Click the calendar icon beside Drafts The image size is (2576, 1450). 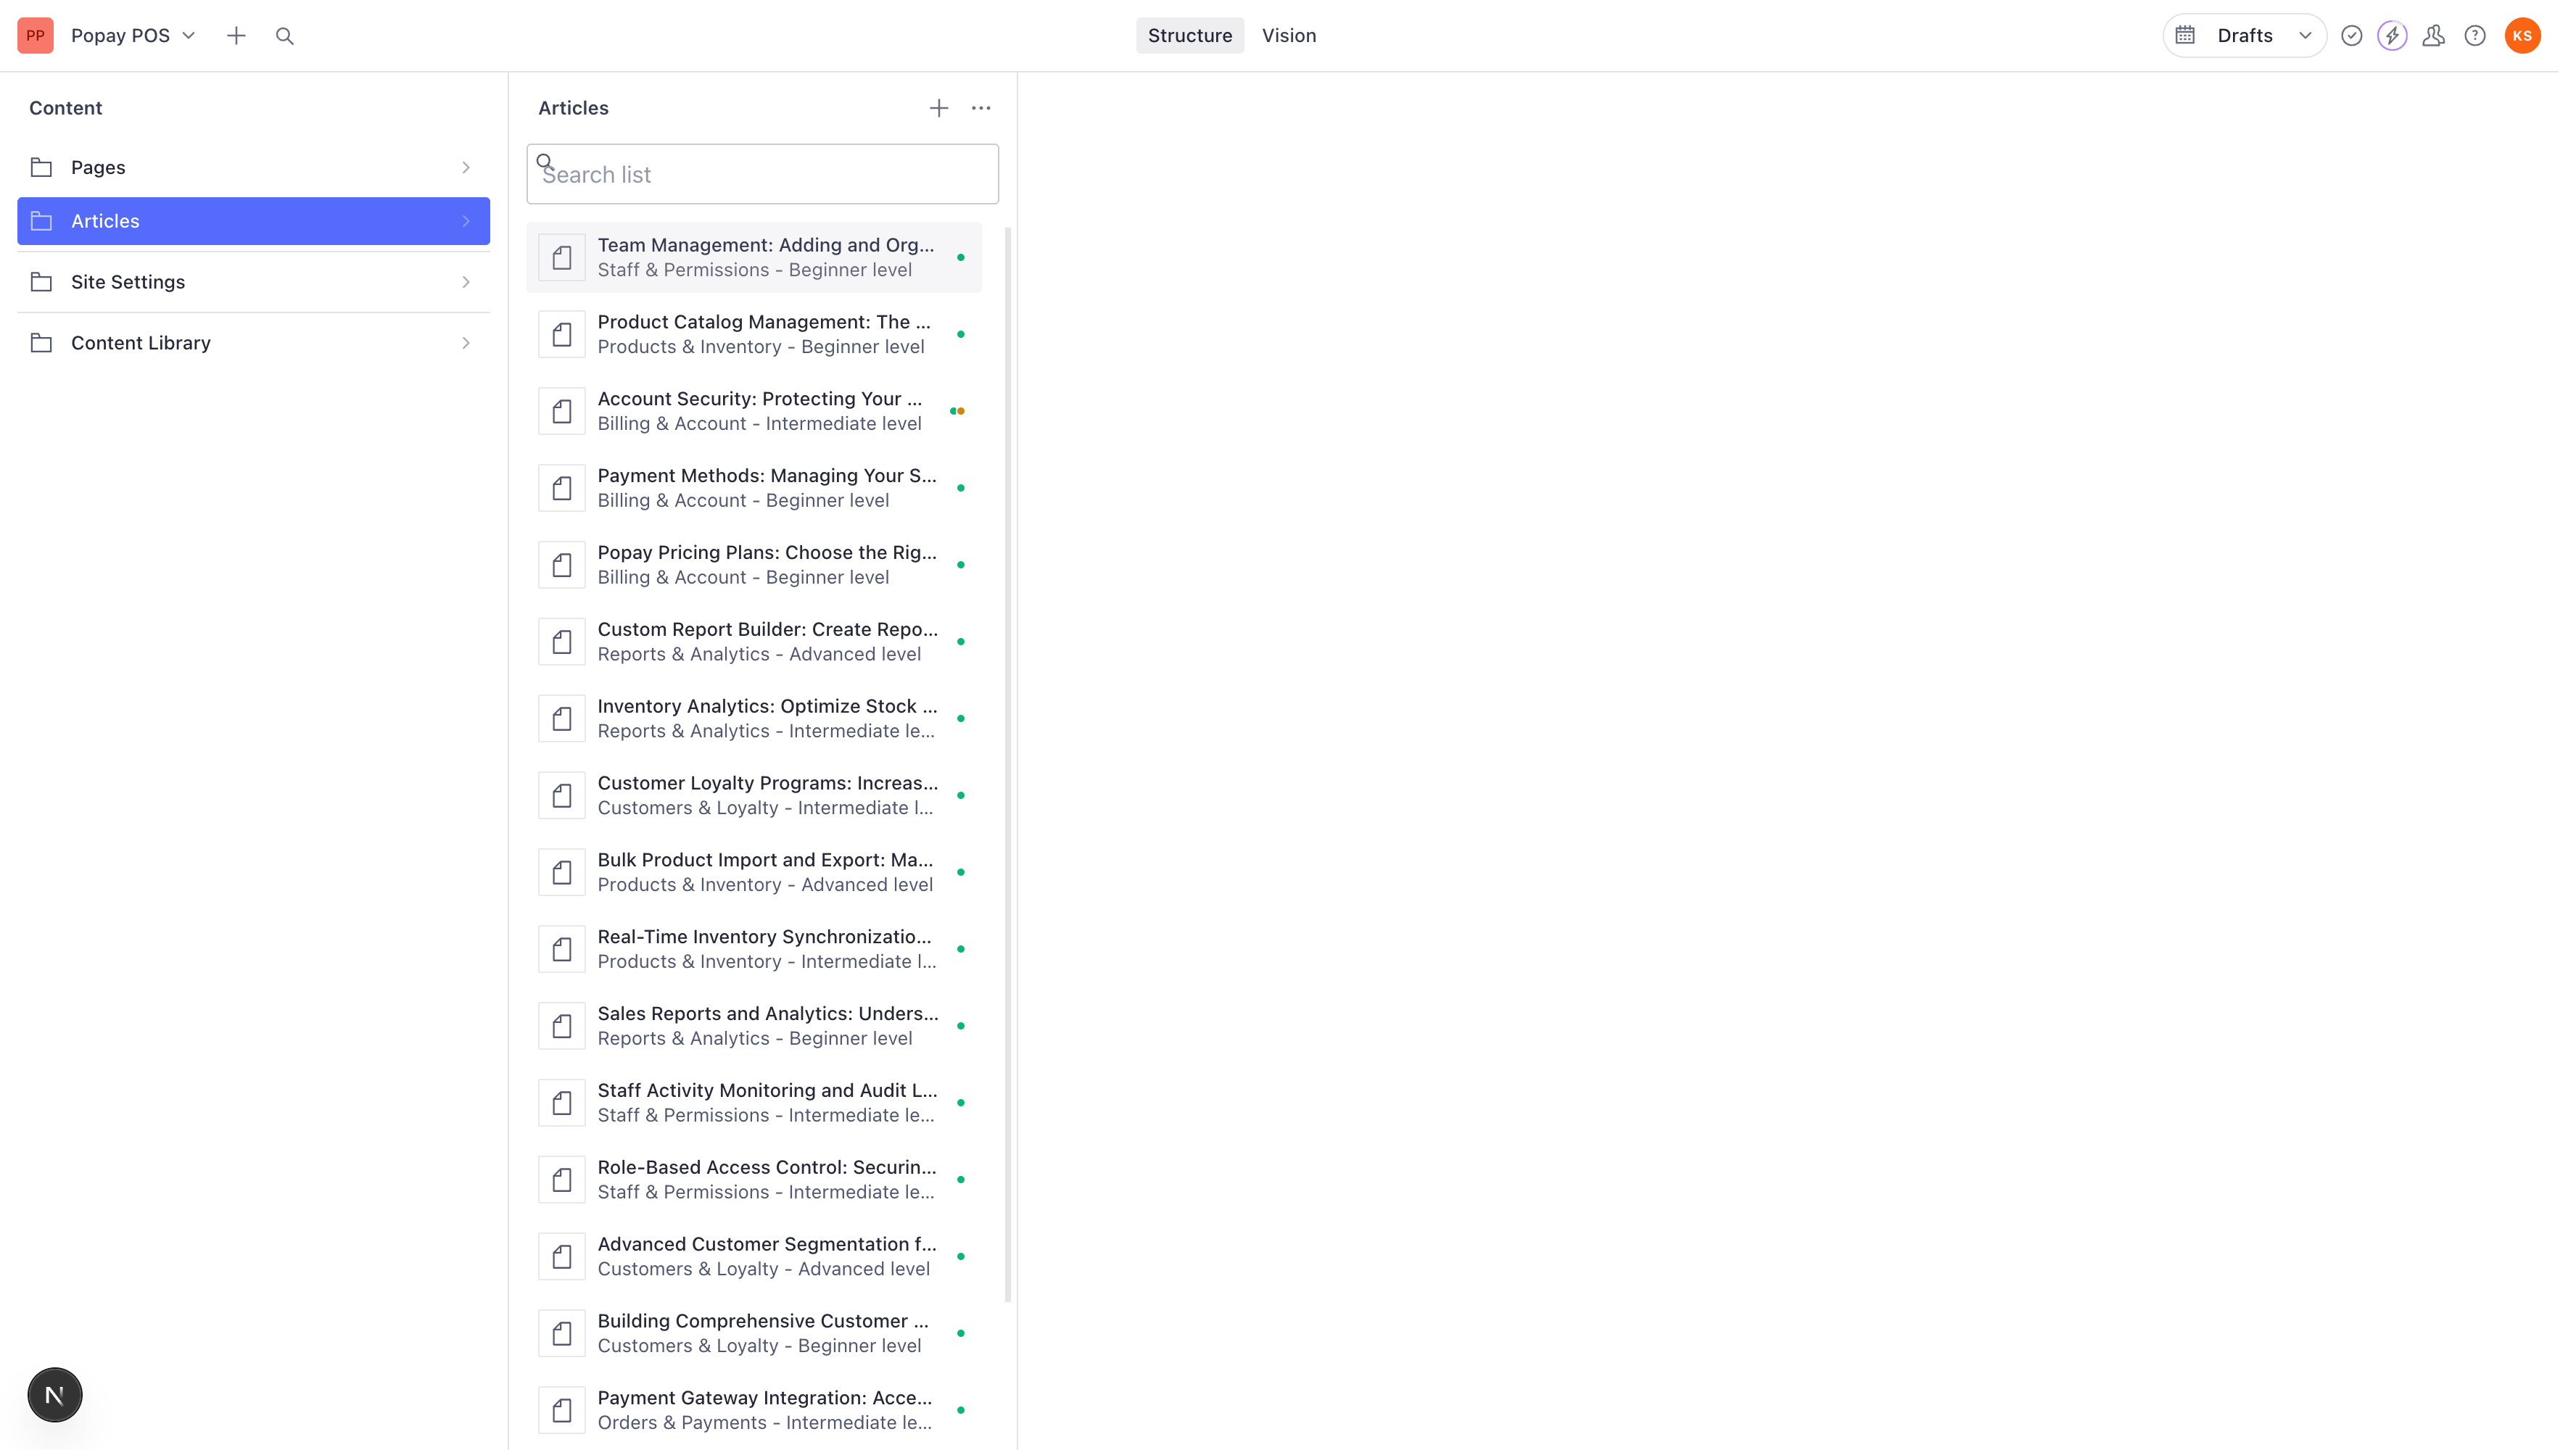pos(2185,35)
